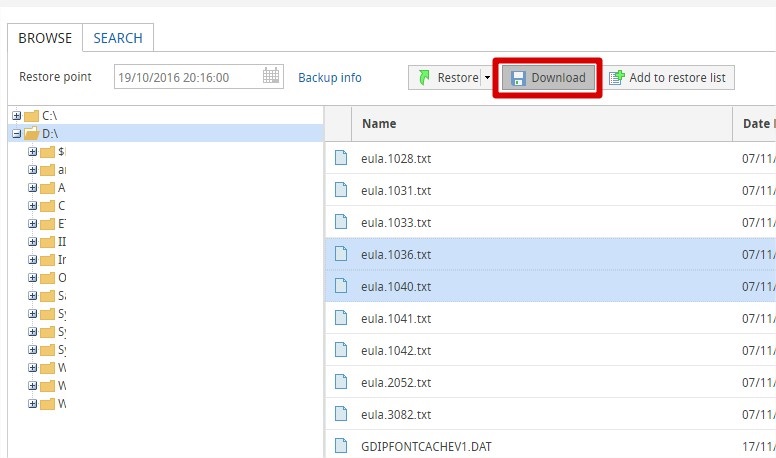Expand the C:\ drive node
The width and height of the screenshot is (776, 458).
pyautogui.click(x=16, y=116)
